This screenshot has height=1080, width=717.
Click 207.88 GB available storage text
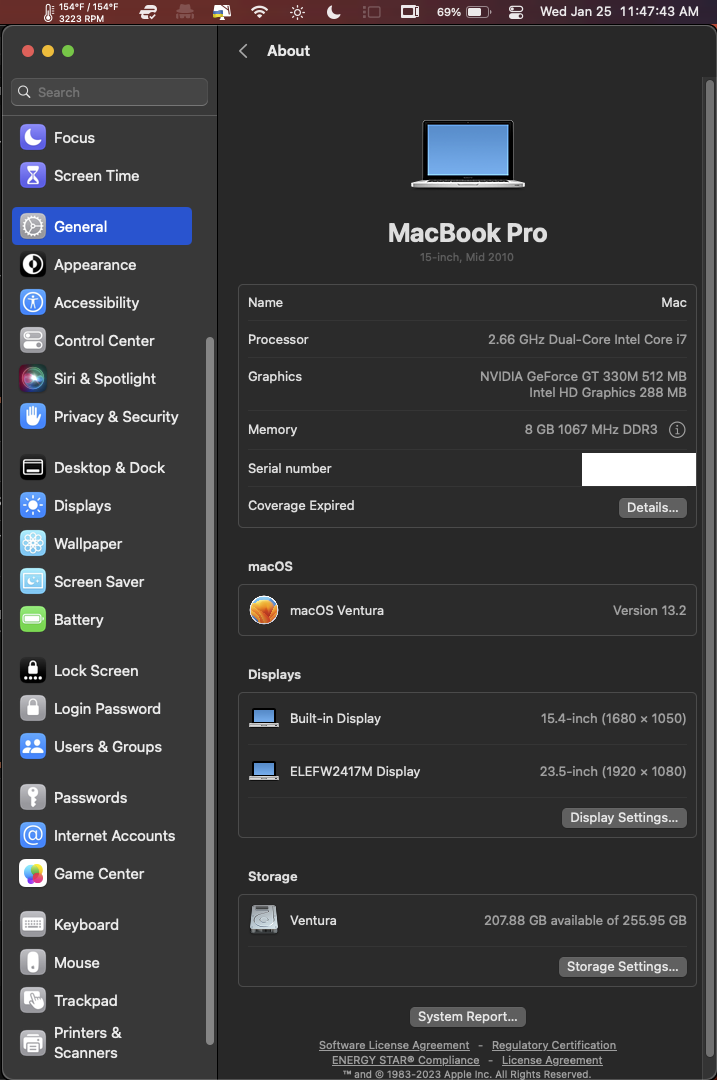[x=585, y=920]
